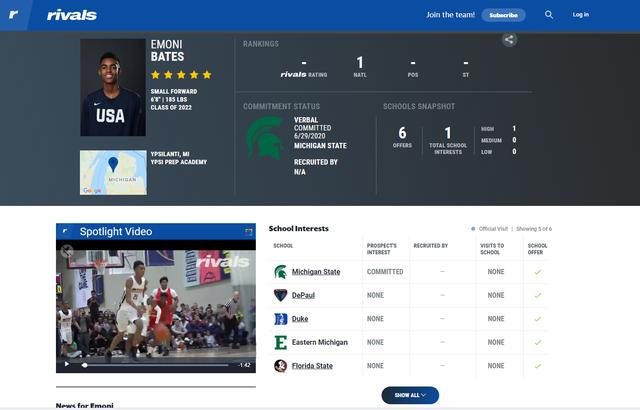Screen dimensions: 640x410
Task: Open the Log in link
Action: point(580,15)
